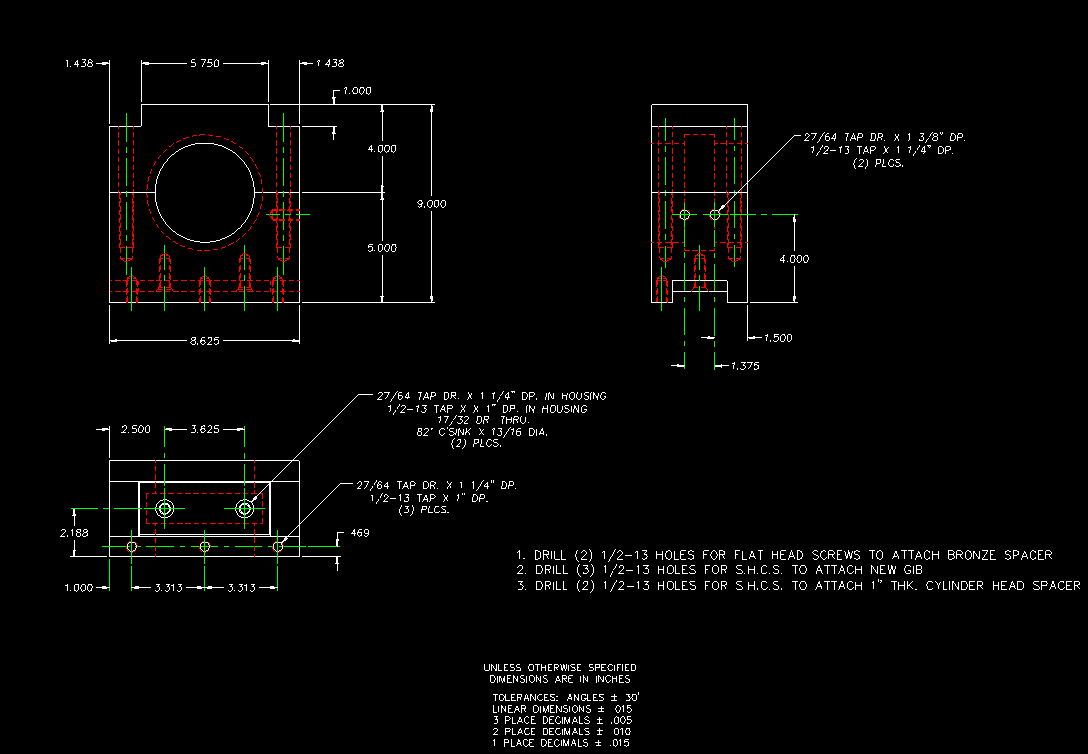Select '2 PLACE DECIMALS ± .010' line

point(562,731)
